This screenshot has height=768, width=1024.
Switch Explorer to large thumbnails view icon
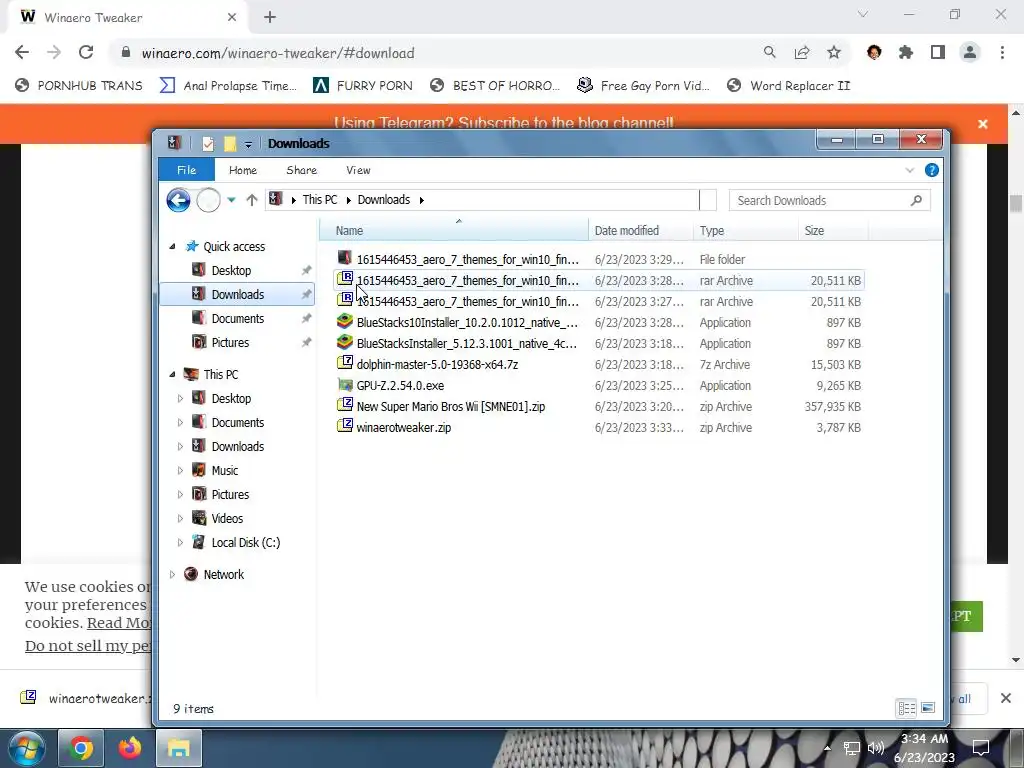(928, 708)
